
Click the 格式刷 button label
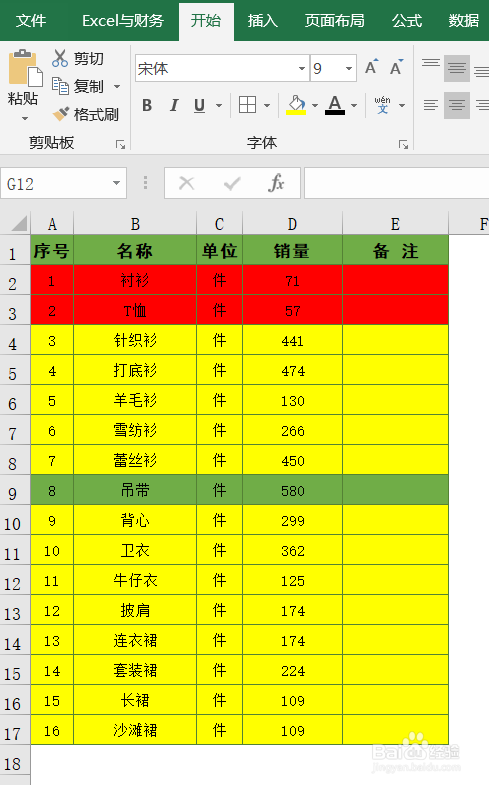[x=96, y=115]
